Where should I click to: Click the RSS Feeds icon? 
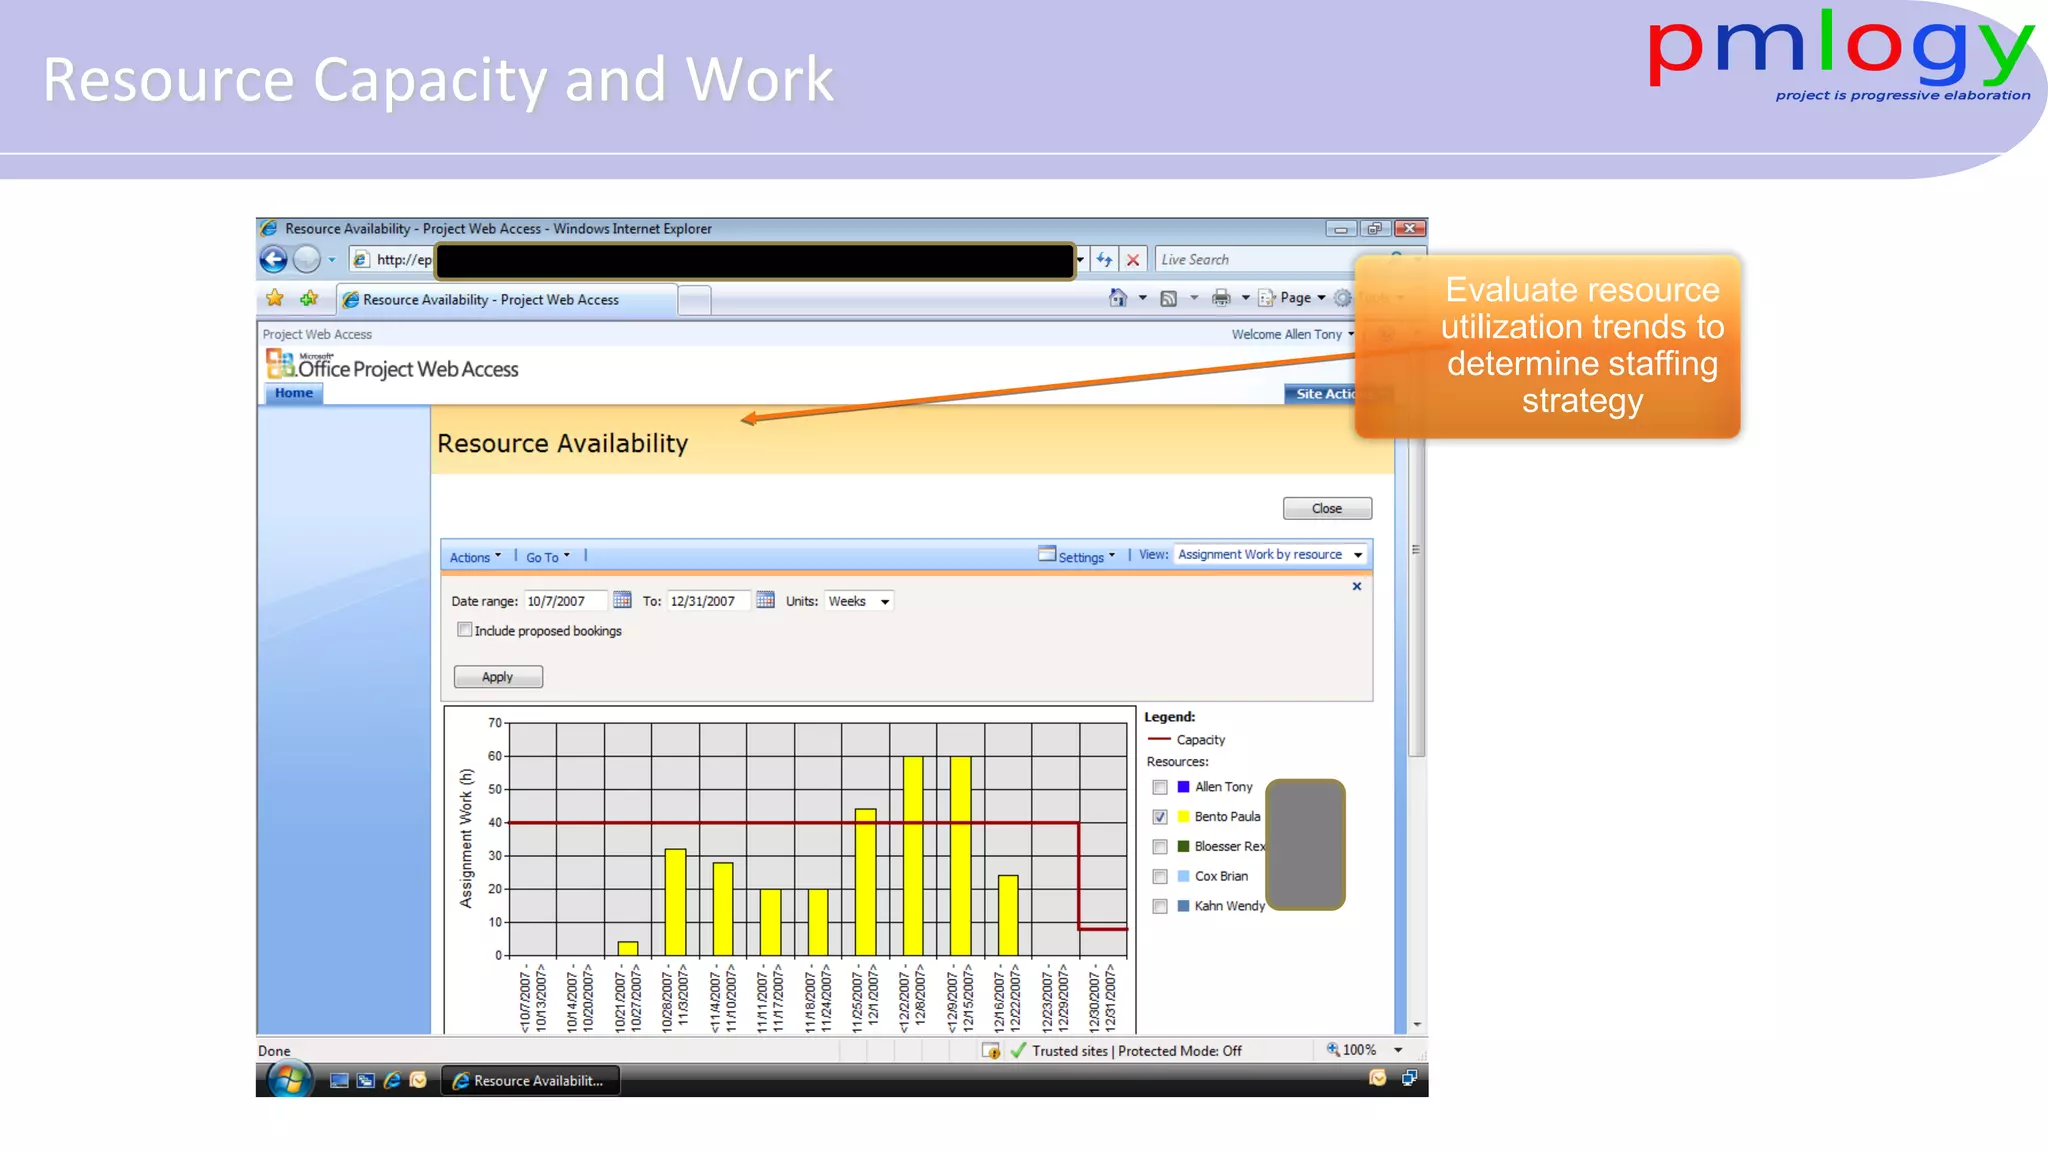(1168, 298)
